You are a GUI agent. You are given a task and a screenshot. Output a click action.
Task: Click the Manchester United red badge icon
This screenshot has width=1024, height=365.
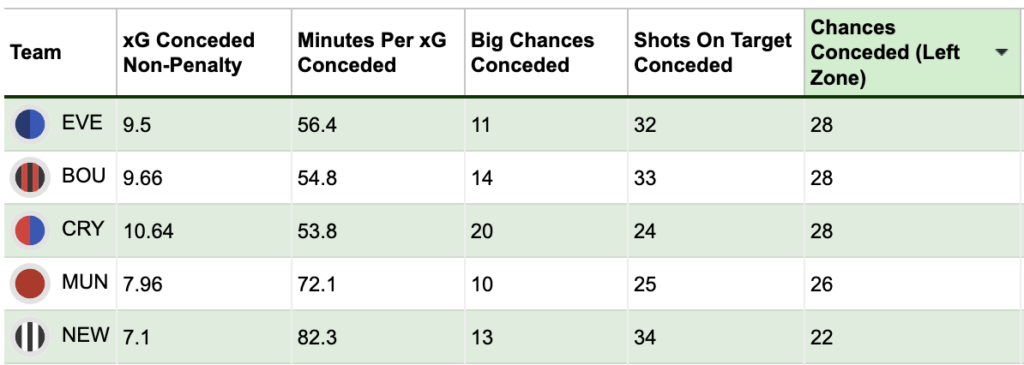click(30, 283)
